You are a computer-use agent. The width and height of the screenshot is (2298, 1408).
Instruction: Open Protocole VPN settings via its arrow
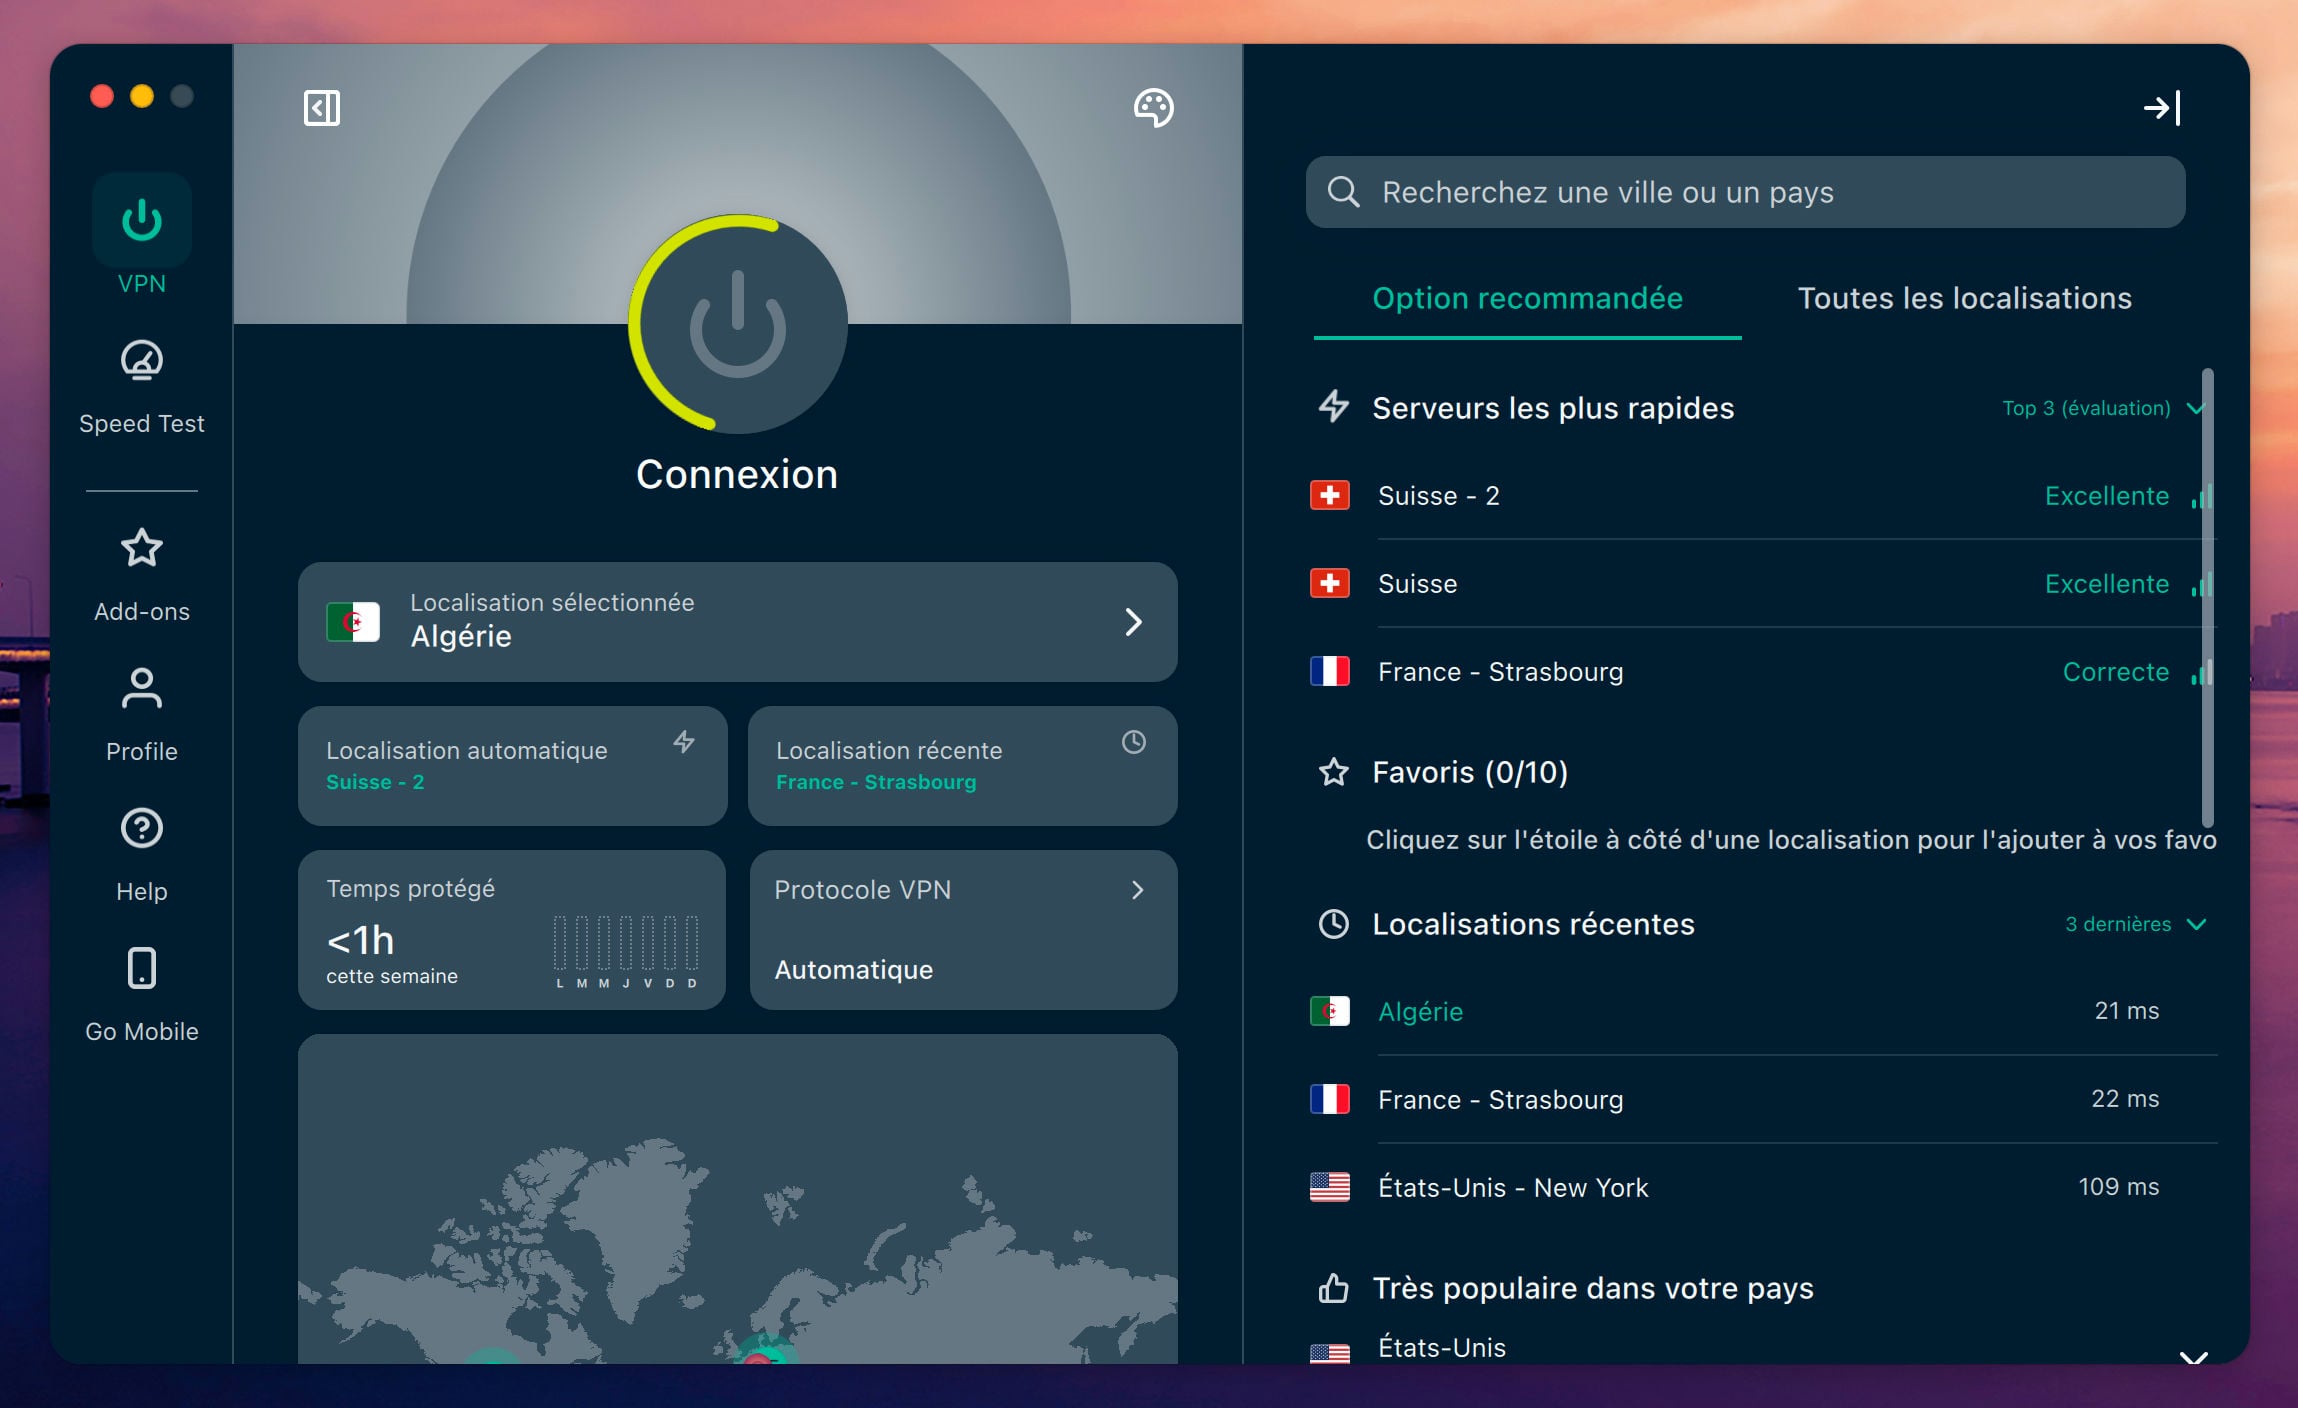click(x=1137, y=889)
